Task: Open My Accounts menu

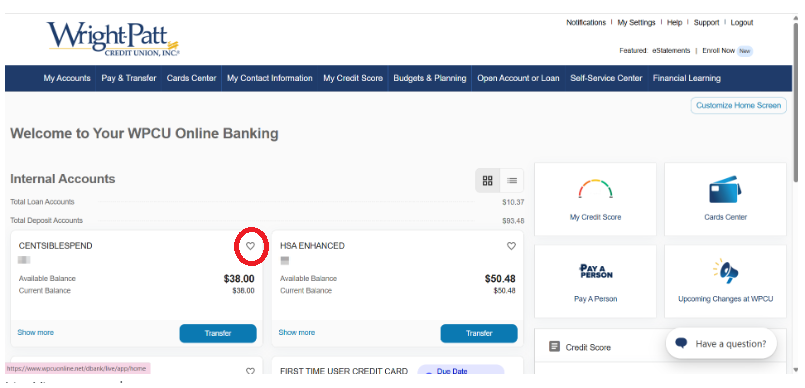Action: pos(67,78)
